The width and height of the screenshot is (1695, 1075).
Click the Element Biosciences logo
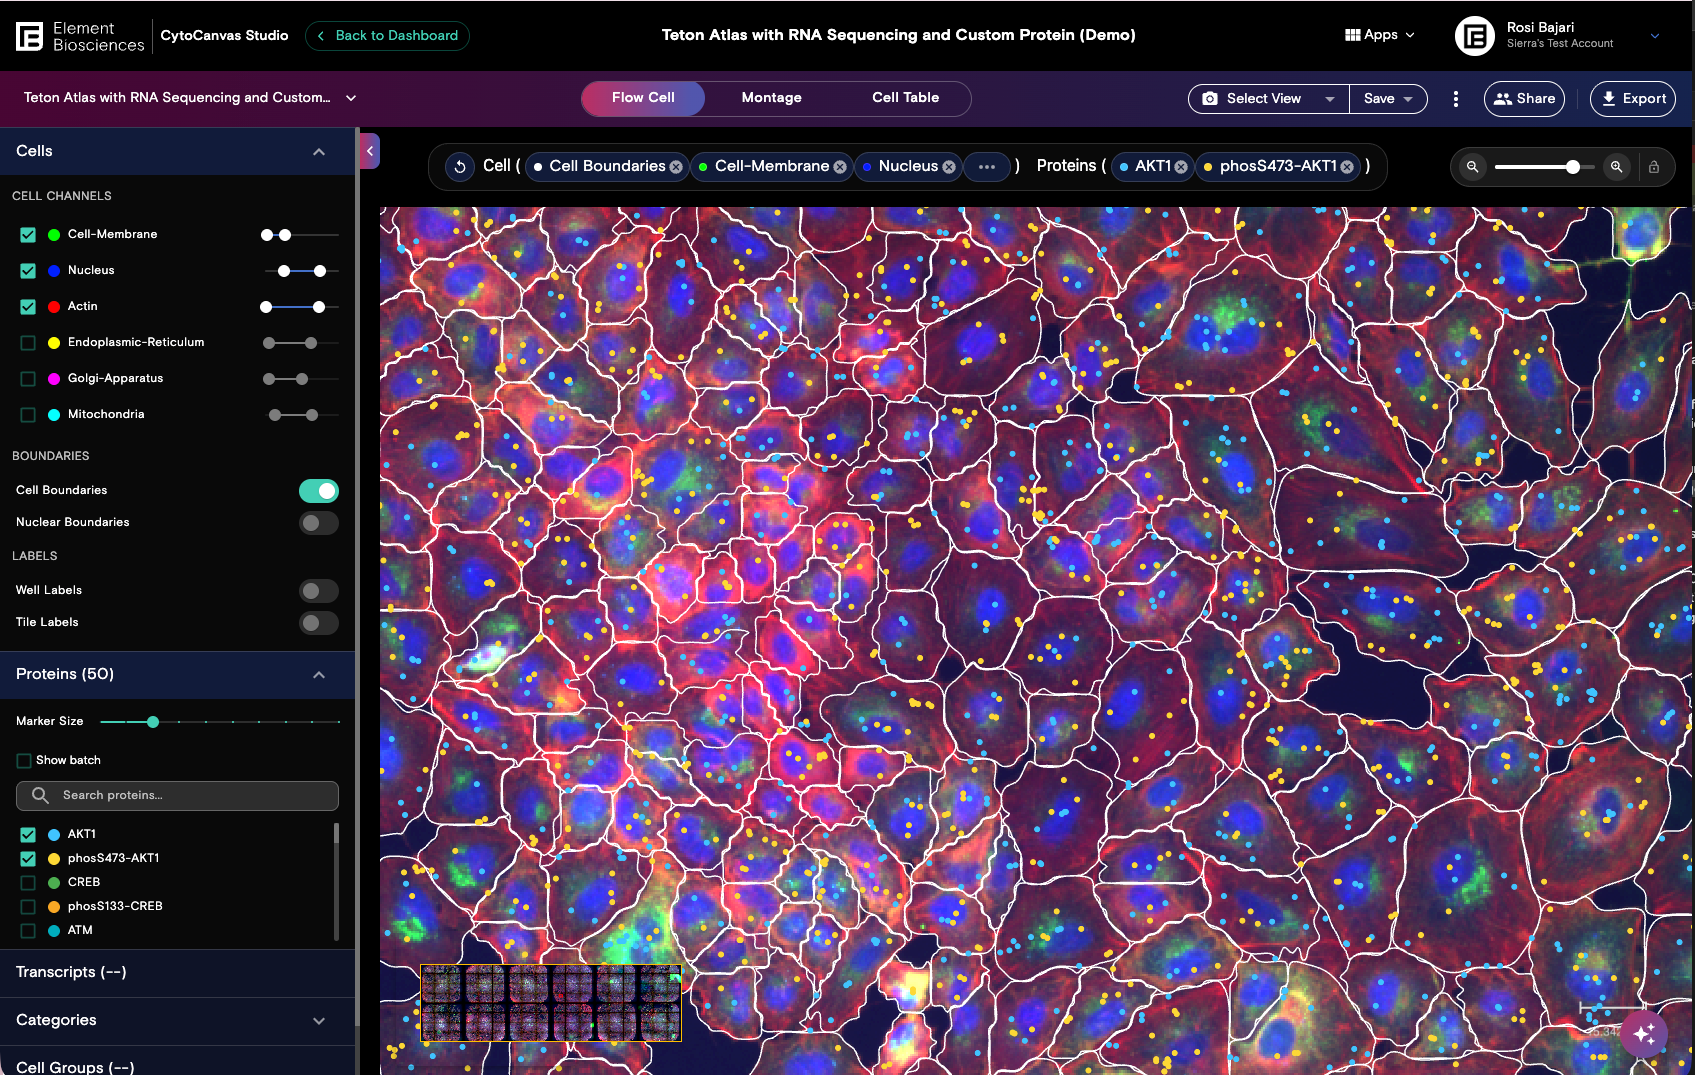[x=80, y=36]
